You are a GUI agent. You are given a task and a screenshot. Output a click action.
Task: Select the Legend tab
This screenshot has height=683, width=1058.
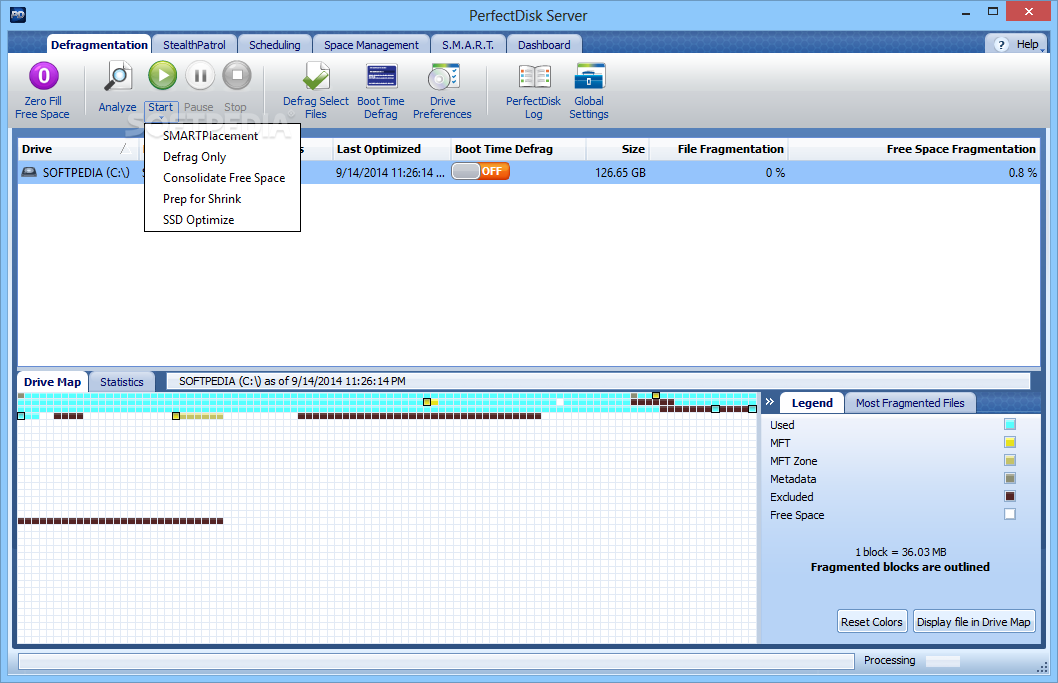[812, 403]
